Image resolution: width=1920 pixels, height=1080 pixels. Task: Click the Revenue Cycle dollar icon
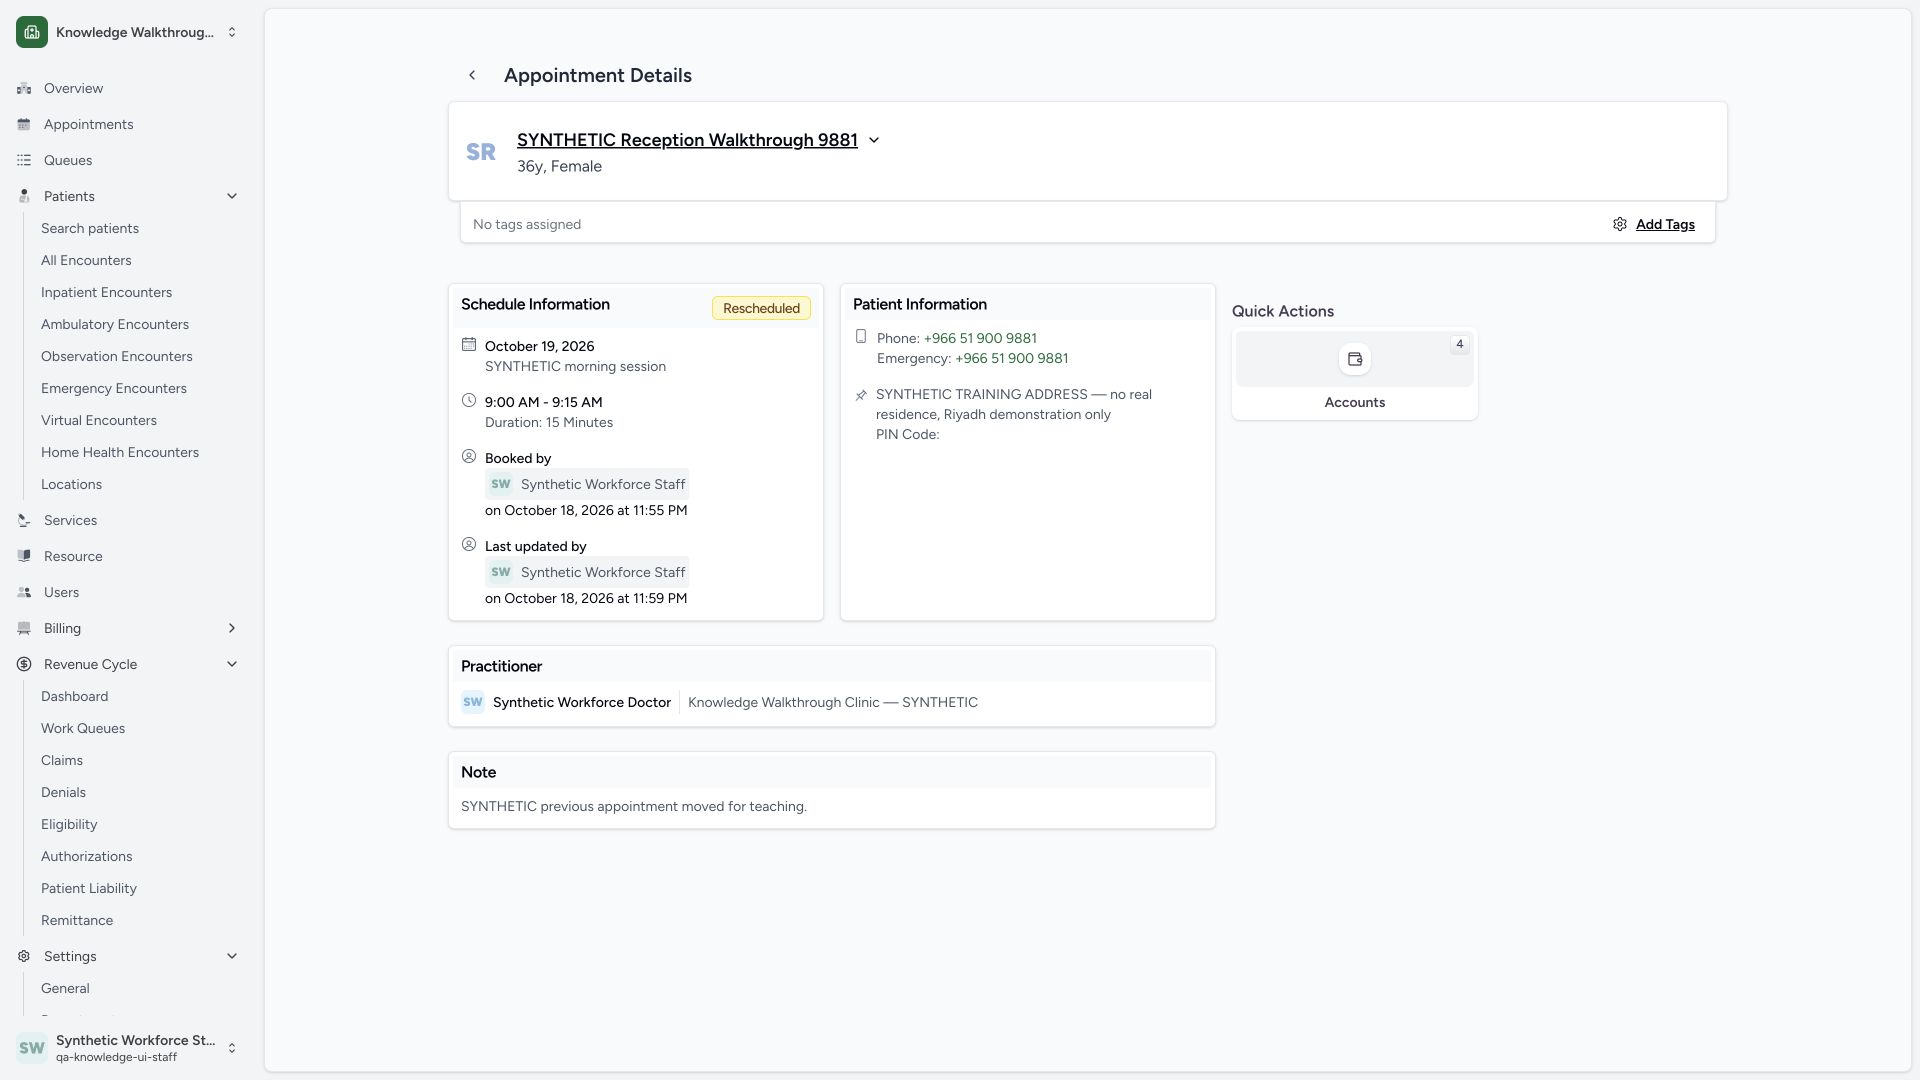click(24, 664)
